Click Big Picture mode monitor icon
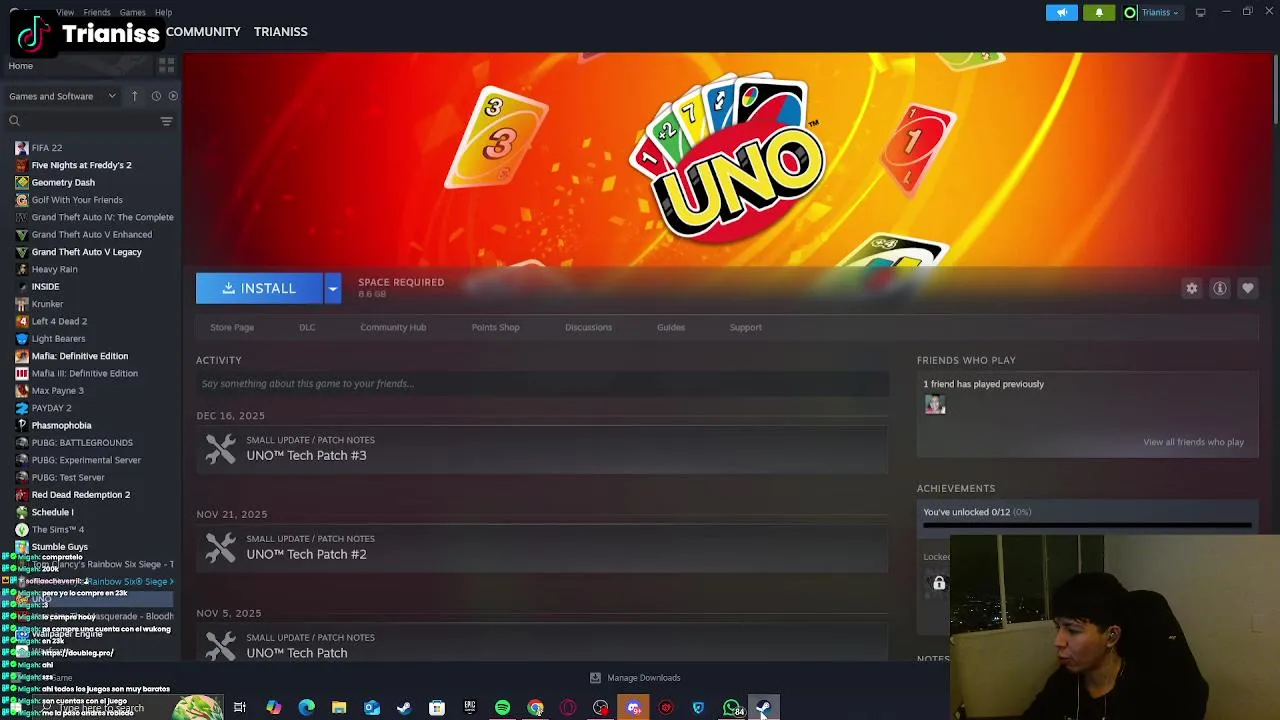1280x720 pixels. [x=1200, y=12]
